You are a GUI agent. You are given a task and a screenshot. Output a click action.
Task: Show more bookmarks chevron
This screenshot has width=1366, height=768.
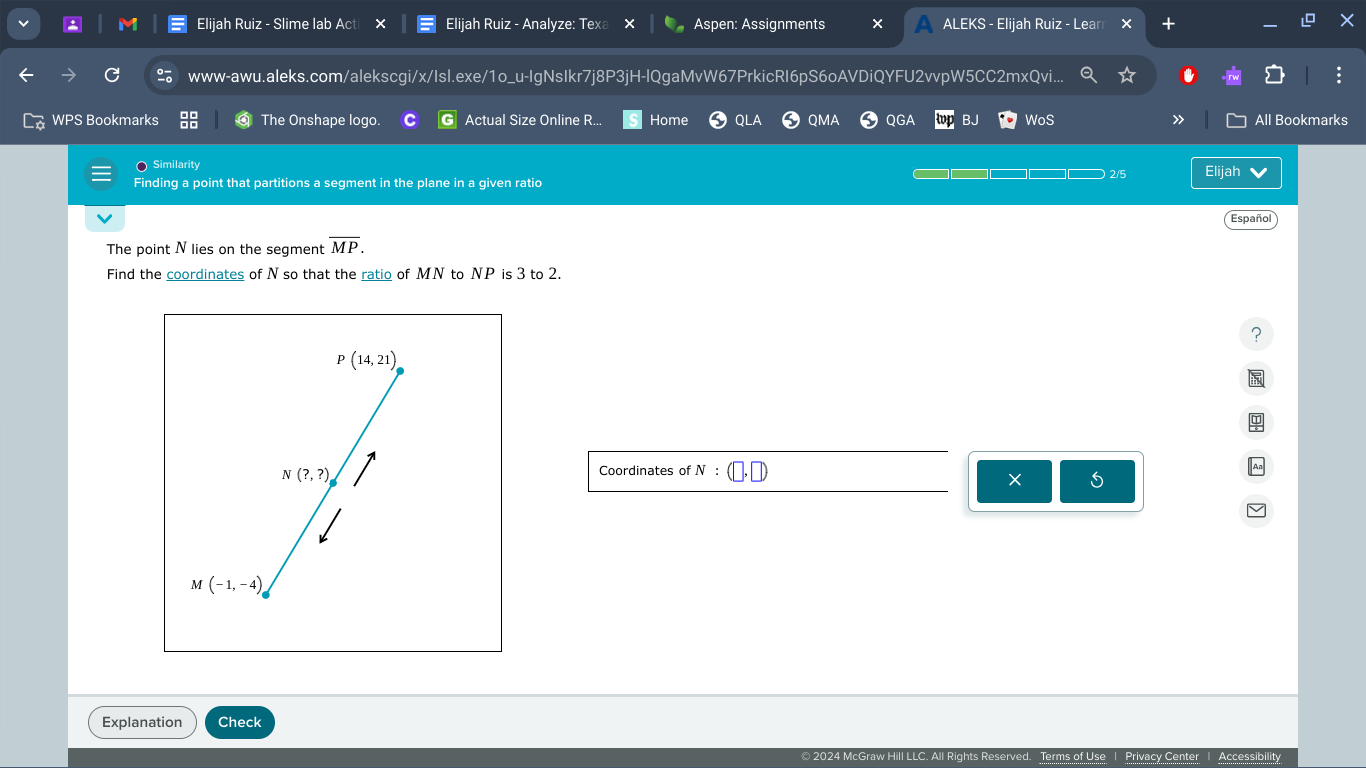(x=1178, y=120)
